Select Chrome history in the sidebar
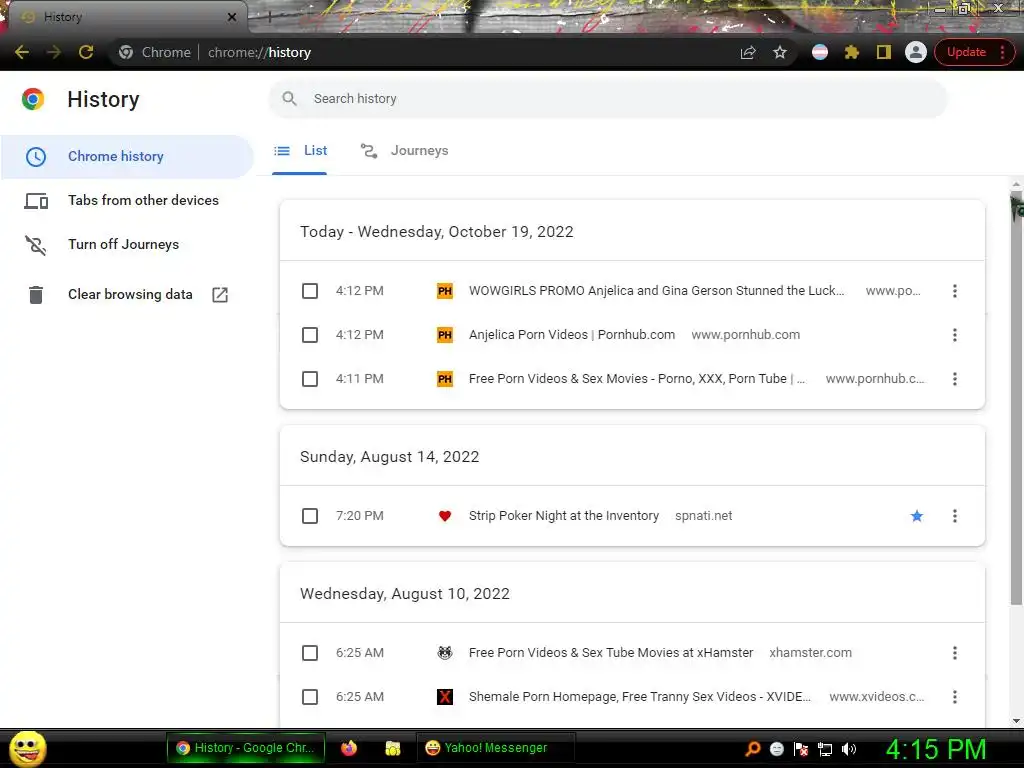The width and height of the screenshot is (1024, 768). point(127,156)
